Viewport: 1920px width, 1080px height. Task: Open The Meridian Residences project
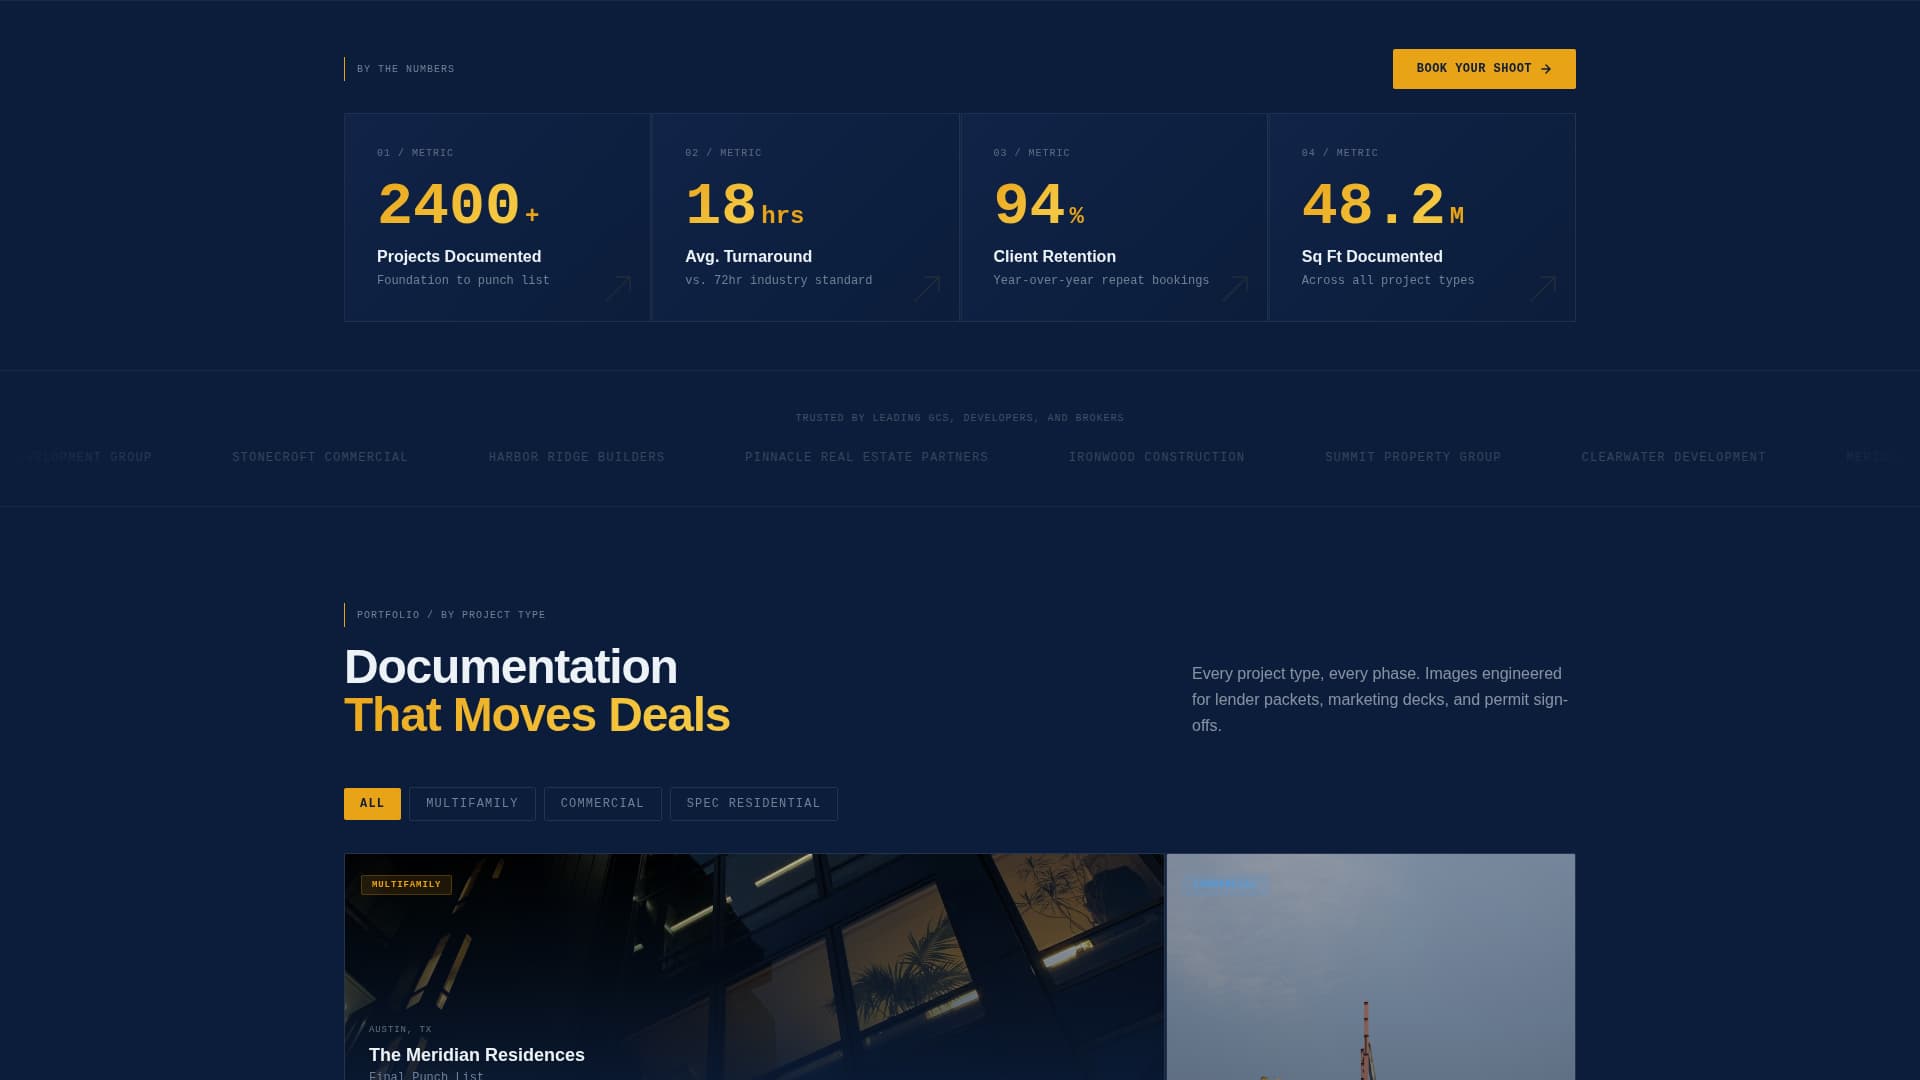click(x=476, y=1055)
